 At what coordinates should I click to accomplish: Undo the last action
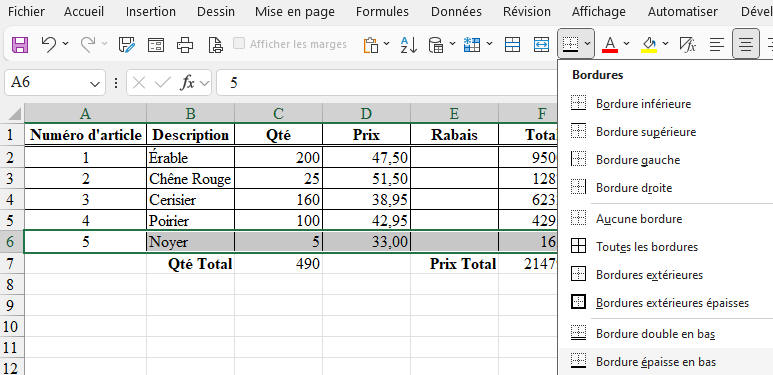tap(48, 44)
